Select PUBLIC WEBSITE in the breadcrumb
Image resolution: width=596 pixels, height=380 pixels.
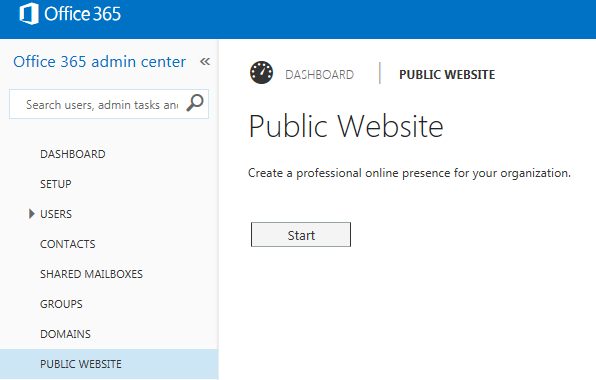tap(447, 74)
